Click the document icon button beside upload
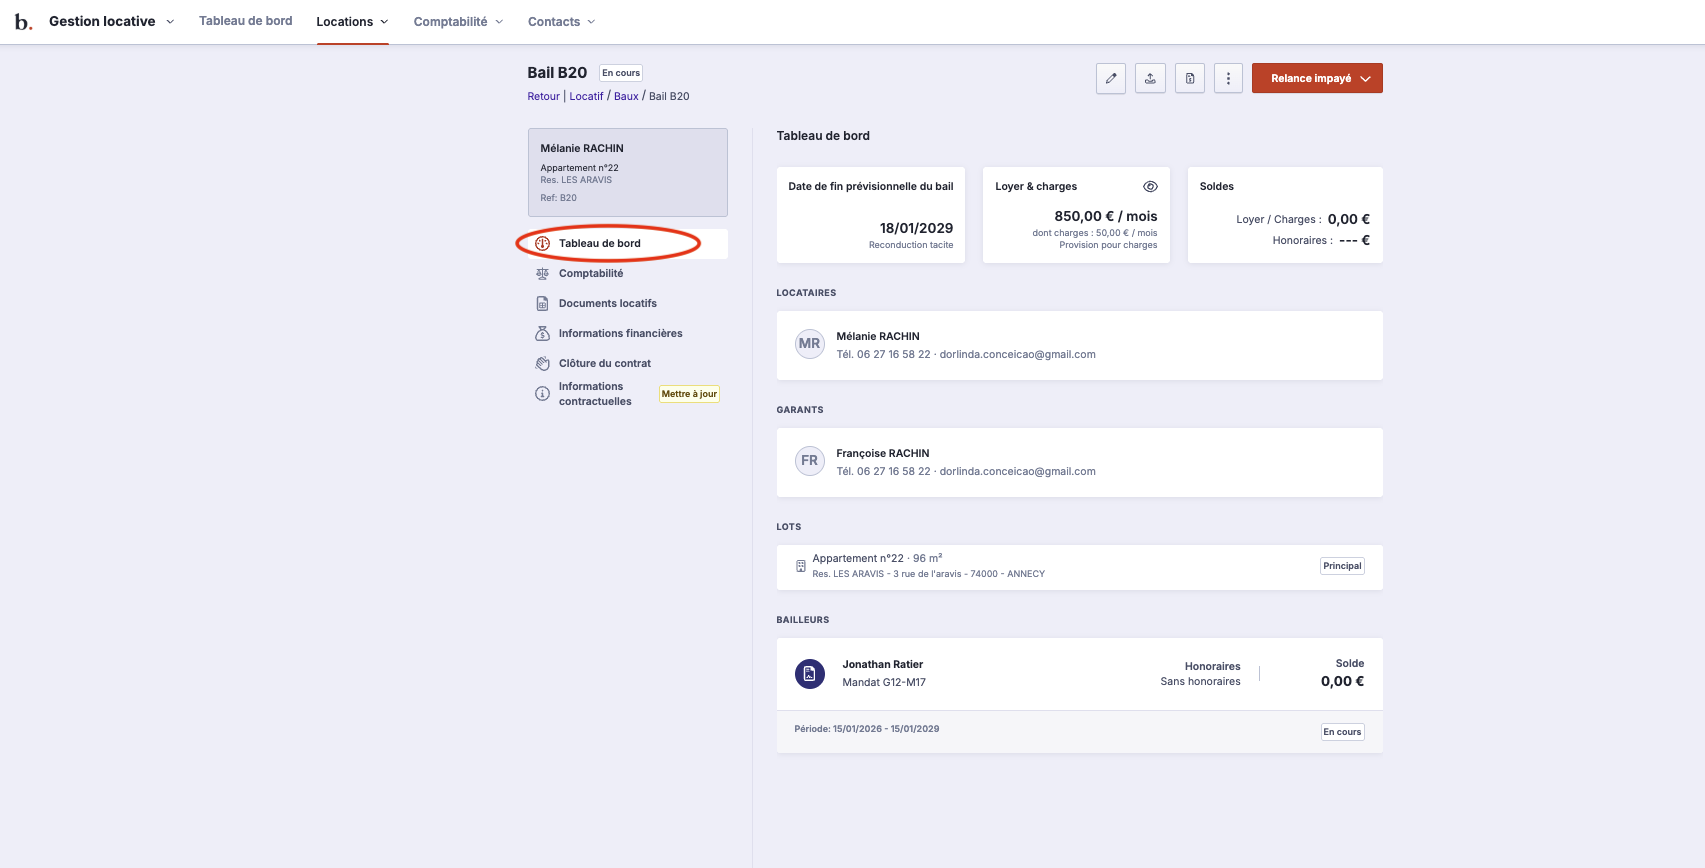This screenshot has height=868, width=1705. click(x=1189, y=78)
